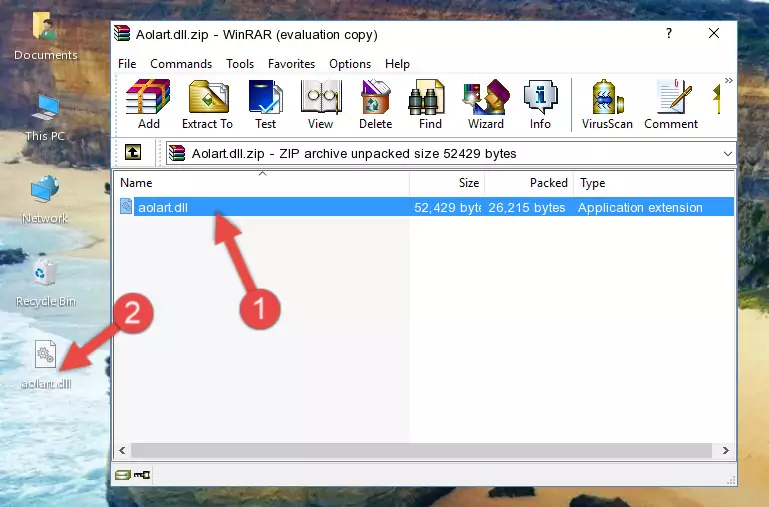769x507 pixels.
Task: Launch the Wizard tool
Action: (486, 104)
